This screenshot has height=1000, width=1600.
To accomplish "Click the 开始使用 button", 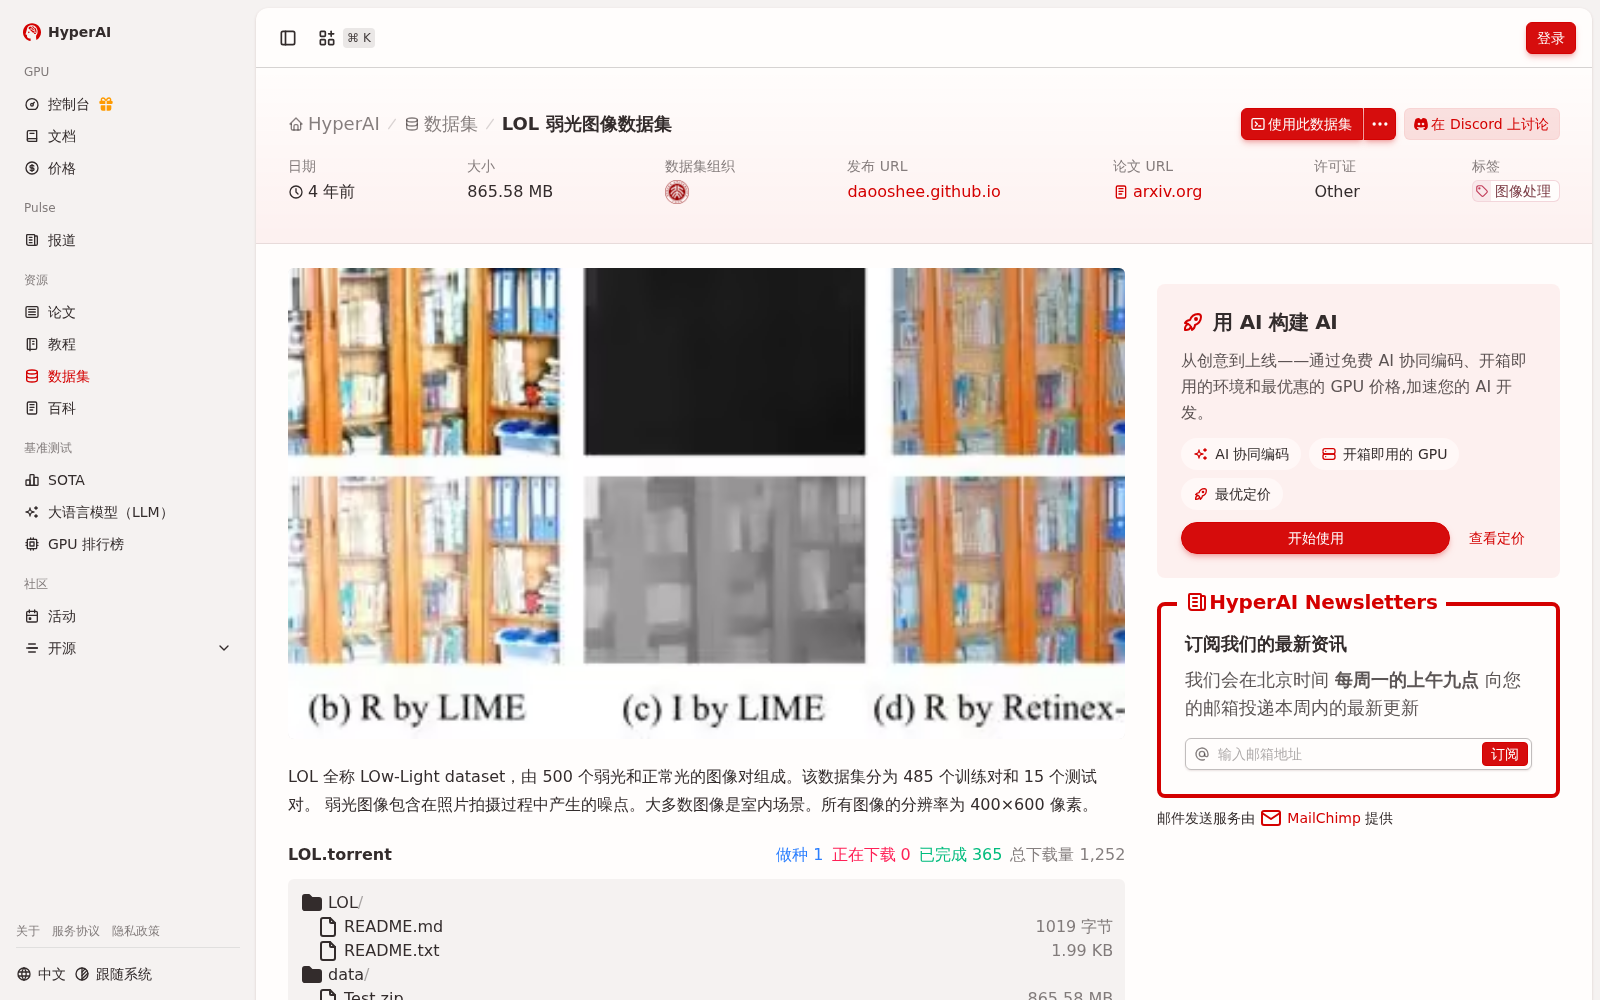I will pos(1315,538).
